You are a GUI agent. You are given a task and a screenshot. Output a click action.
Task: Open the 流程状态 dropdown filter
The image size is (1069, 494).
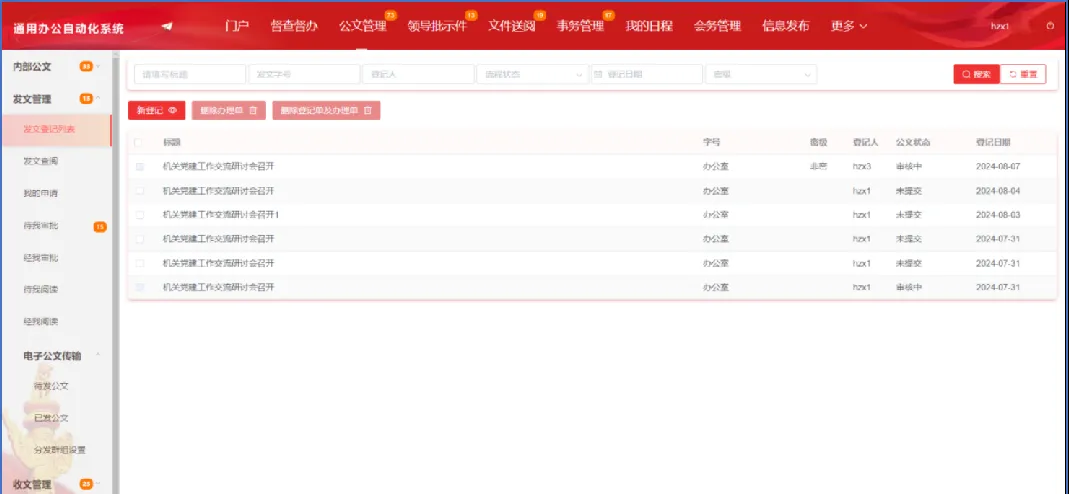click(x=532, y=74)
